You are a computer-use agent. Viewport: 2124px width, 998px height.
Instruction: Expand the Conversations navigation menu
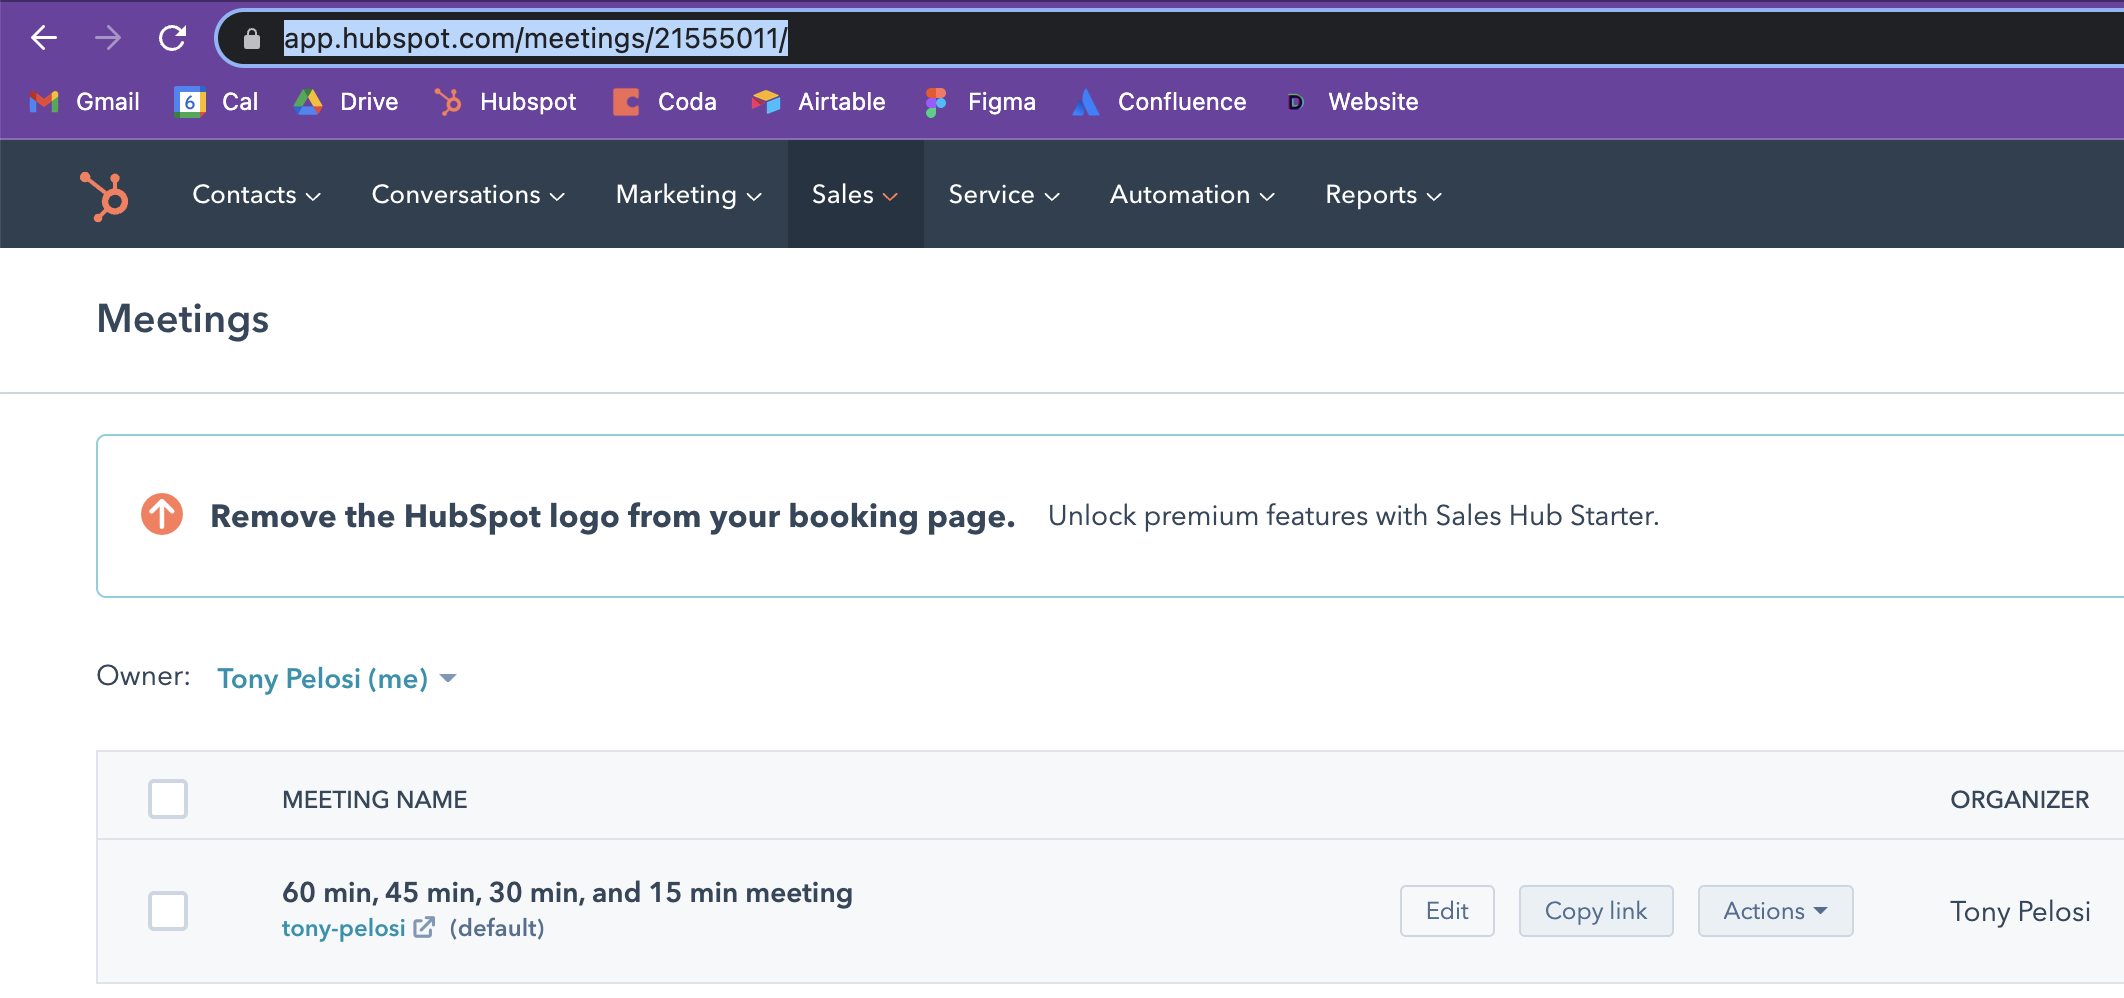469,195
